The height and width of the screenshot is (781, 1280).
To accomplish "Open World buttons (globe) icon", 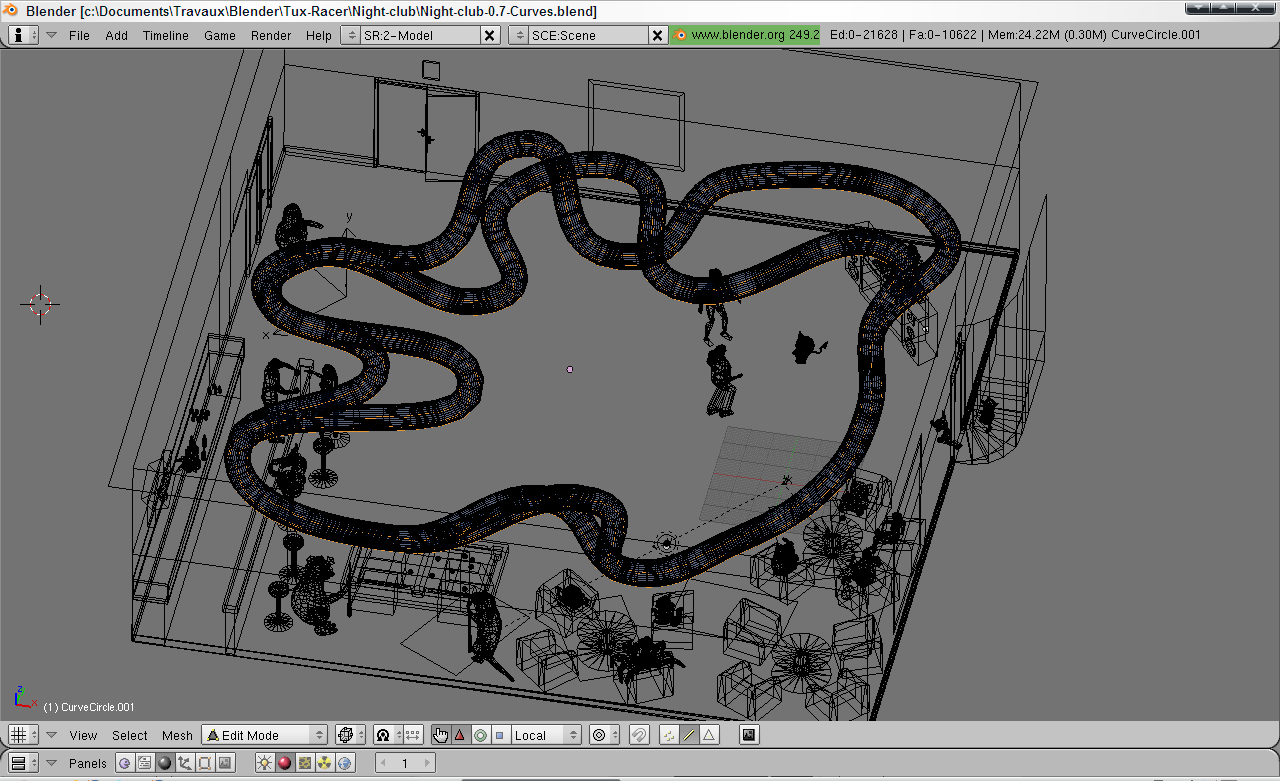I will [345, 763].
